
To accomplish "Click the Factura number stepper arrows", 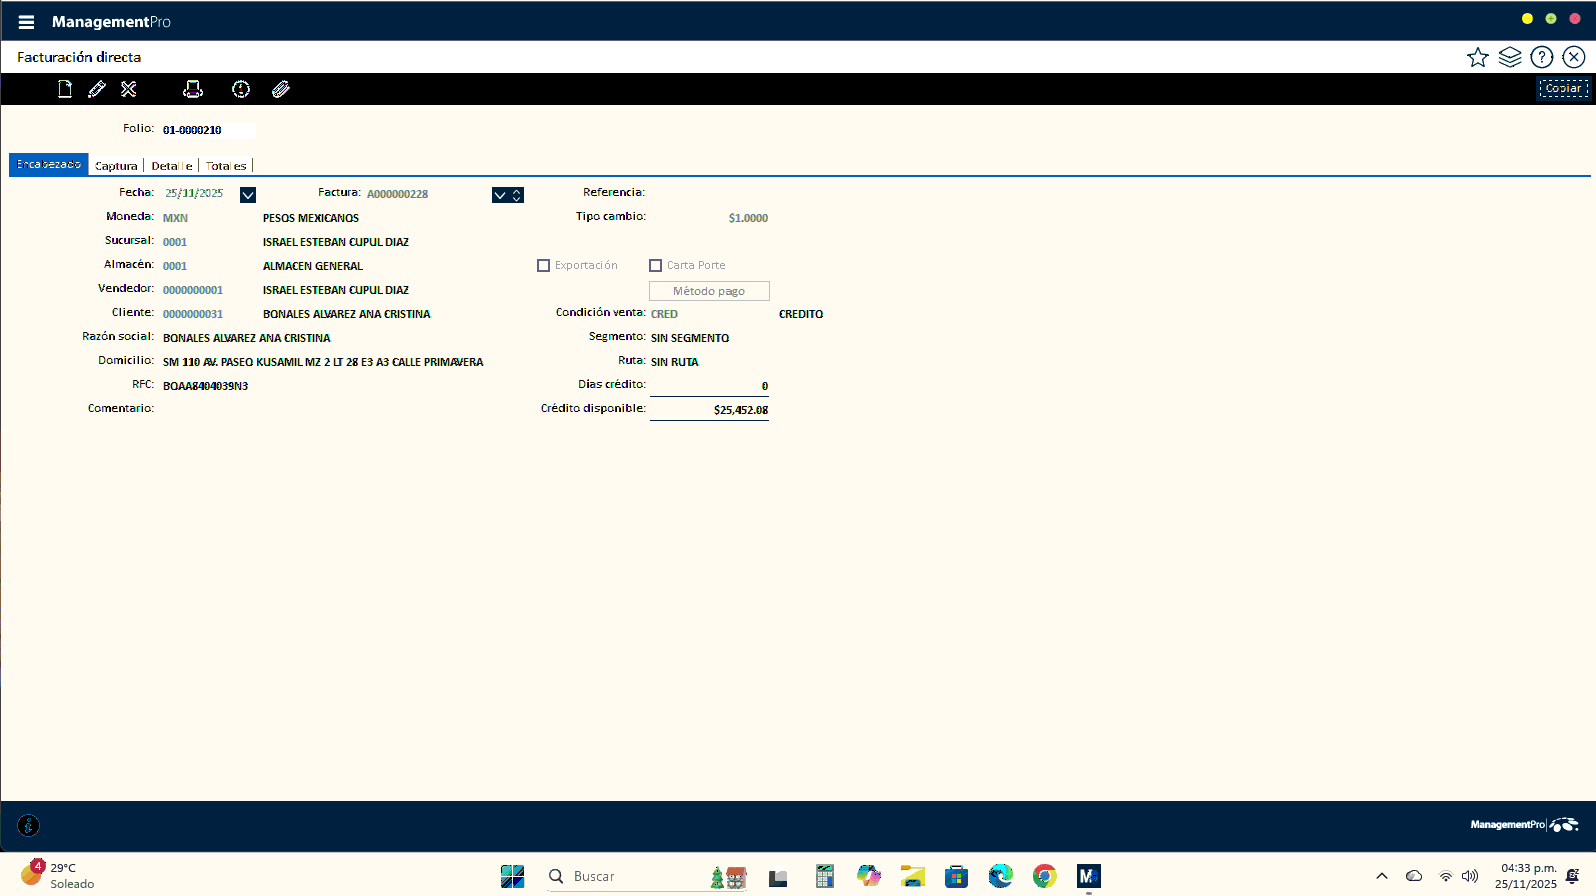I will pos(517,195).
